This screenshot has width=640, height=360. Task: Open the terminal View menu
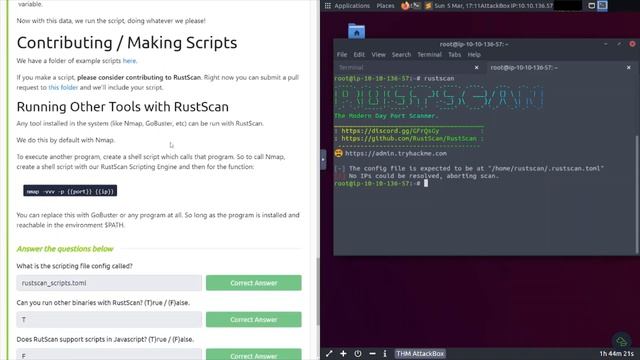(378, 55)
